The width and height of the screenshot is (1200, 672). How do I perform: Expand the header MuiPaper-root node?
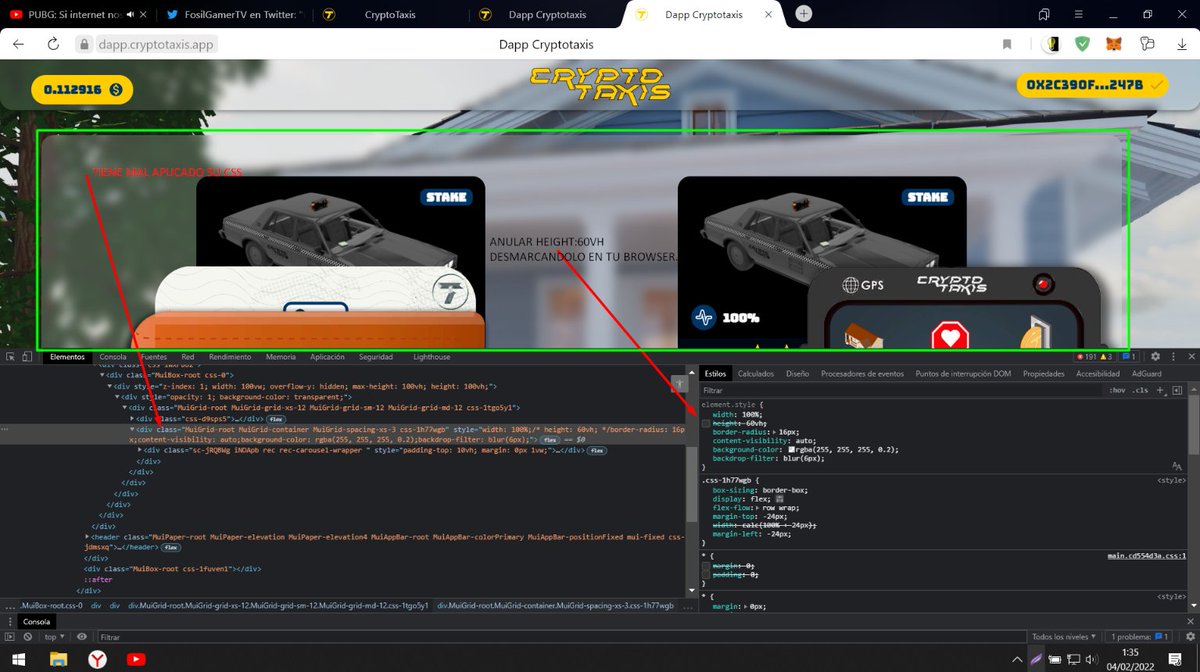coord(87,537)
